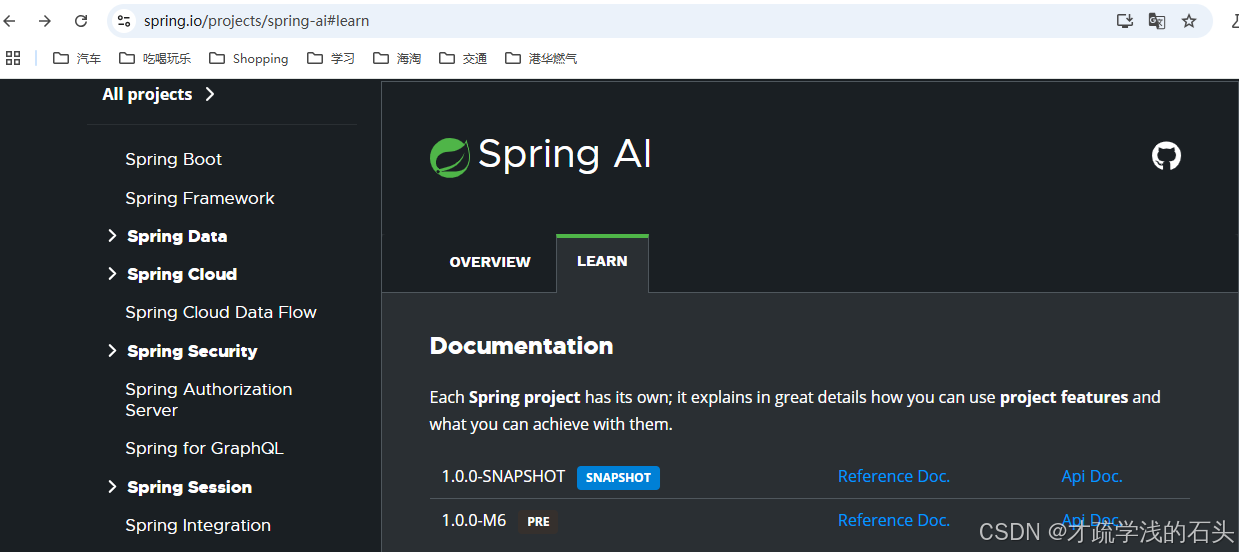Click the PRE badge for 1.0.0-M6
The width and height of the screenshot is (1239, 552).
point(538,521)
